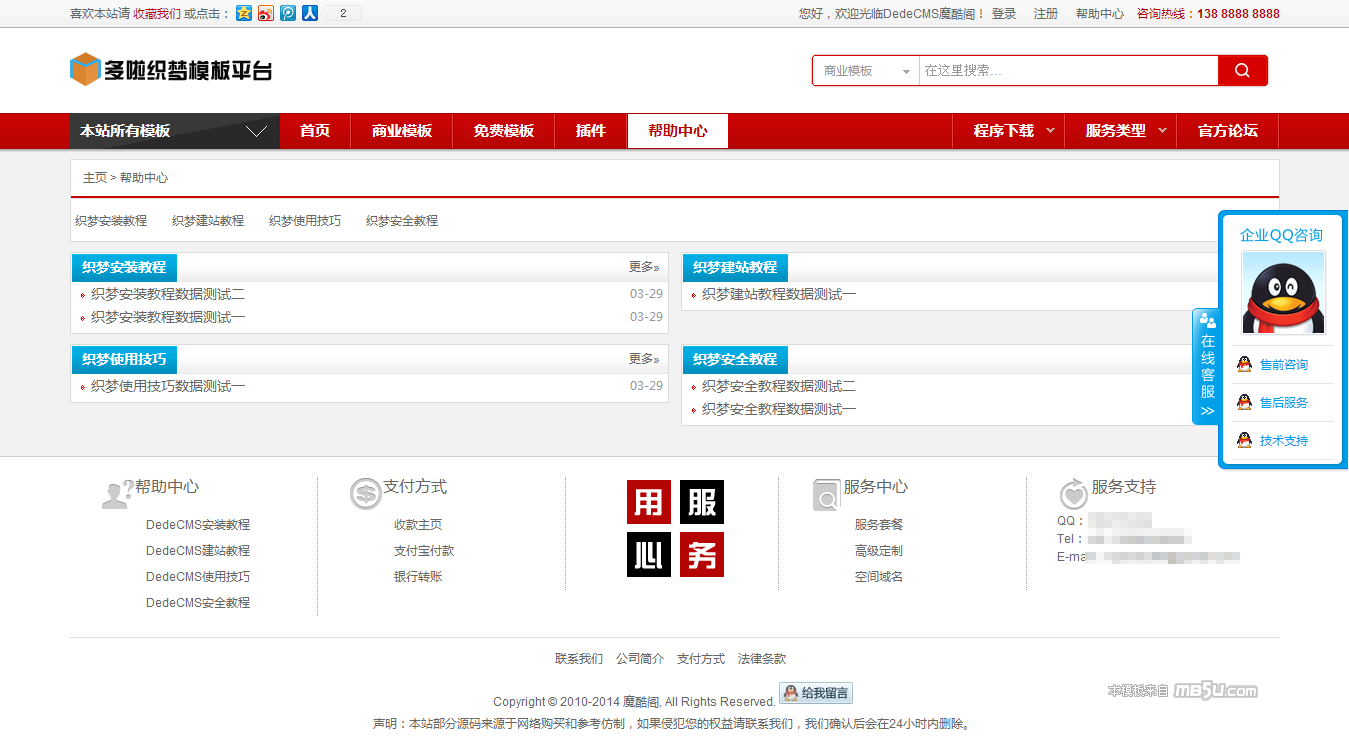Expand the 程序下载 nav dropdown
The height and width of the screenshot is (755, 1349).
pyautogui.click(x=1013, y=131)
